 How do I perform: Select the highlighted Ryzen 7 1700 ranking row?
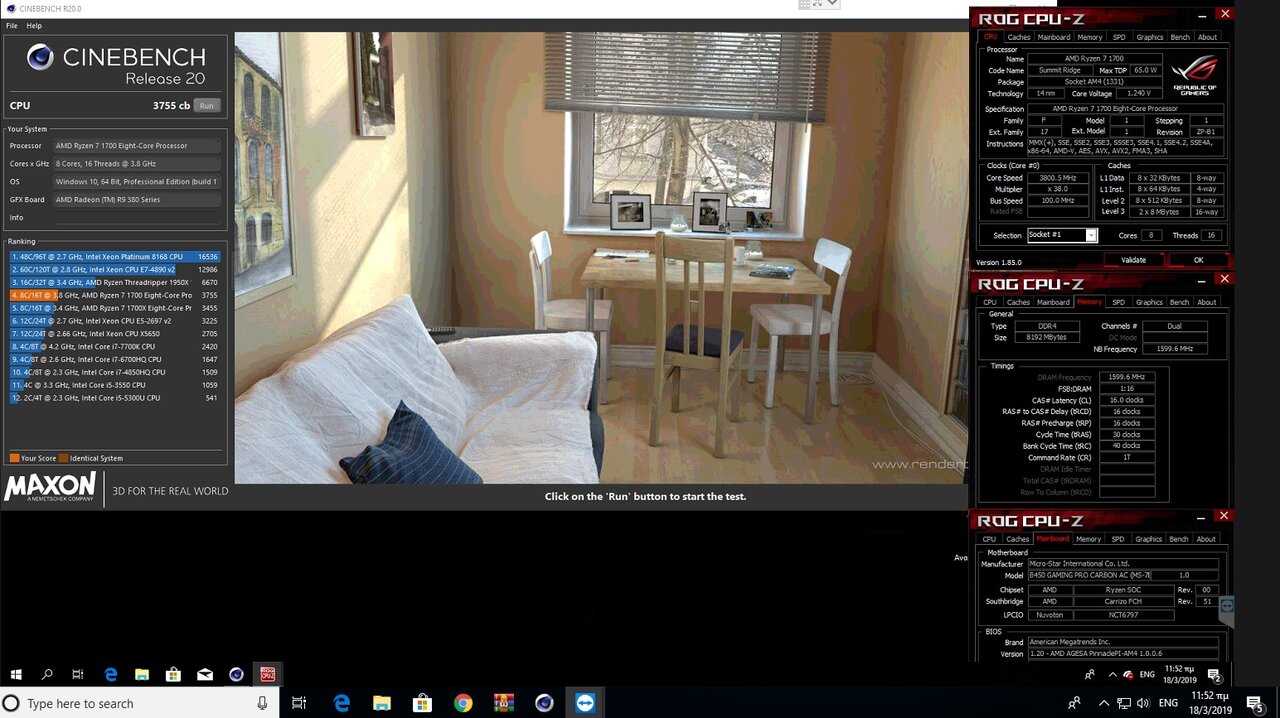pyautogui.click(x=115, y=295)
